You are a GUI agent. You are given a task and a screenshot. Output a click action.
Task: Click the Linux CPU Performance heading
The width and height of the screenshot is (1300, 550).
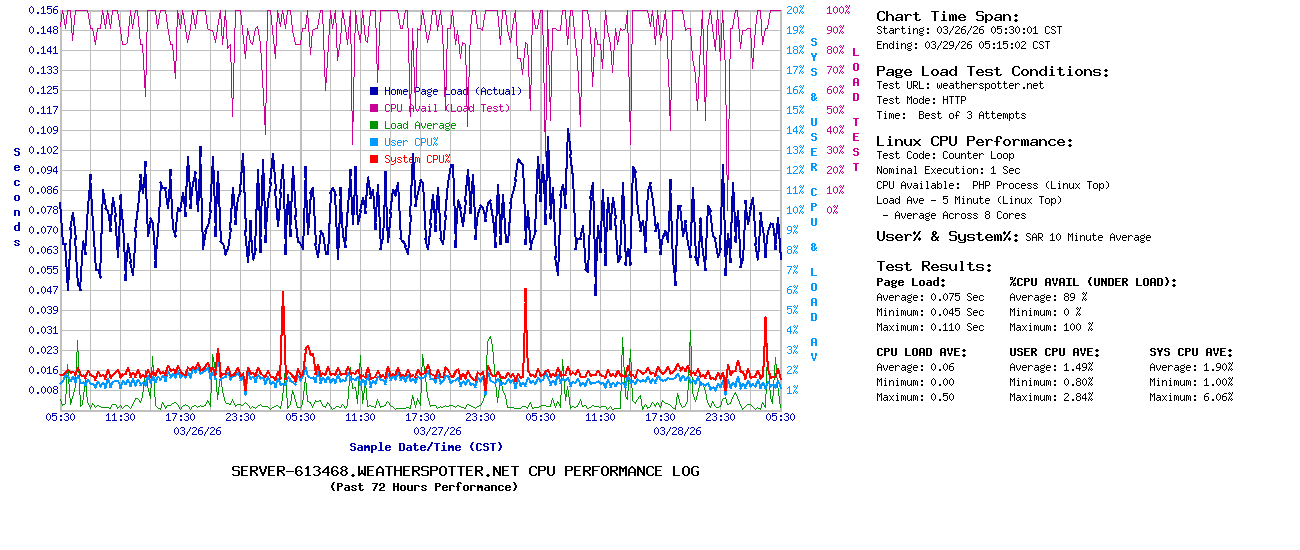coord(974,141)
